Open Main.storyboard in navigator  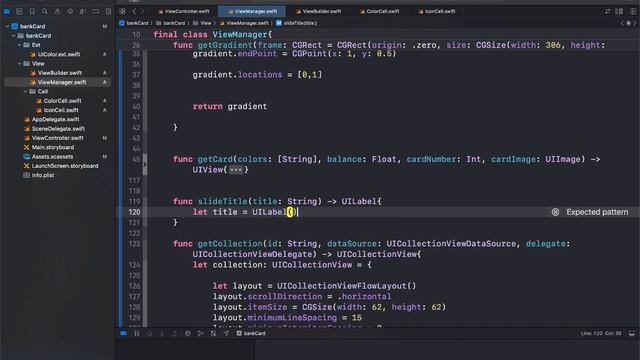coord(49,147)
